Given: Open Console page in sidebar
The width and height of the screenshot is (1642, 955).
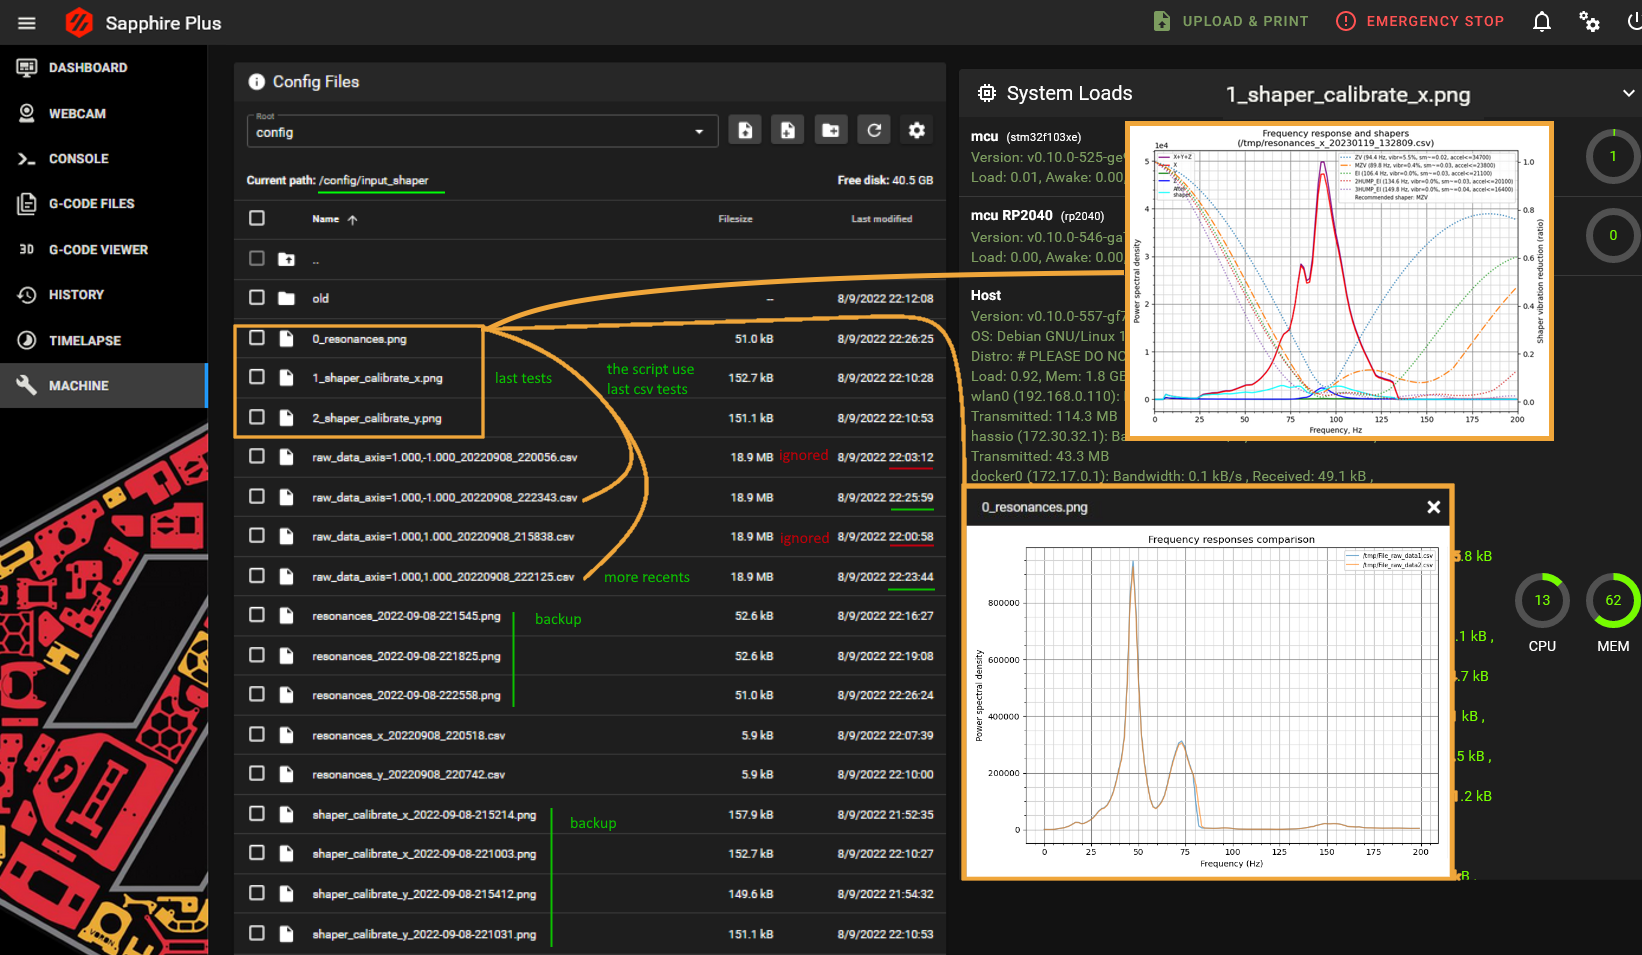Looking at the screenshot, I should pos(104,158).
